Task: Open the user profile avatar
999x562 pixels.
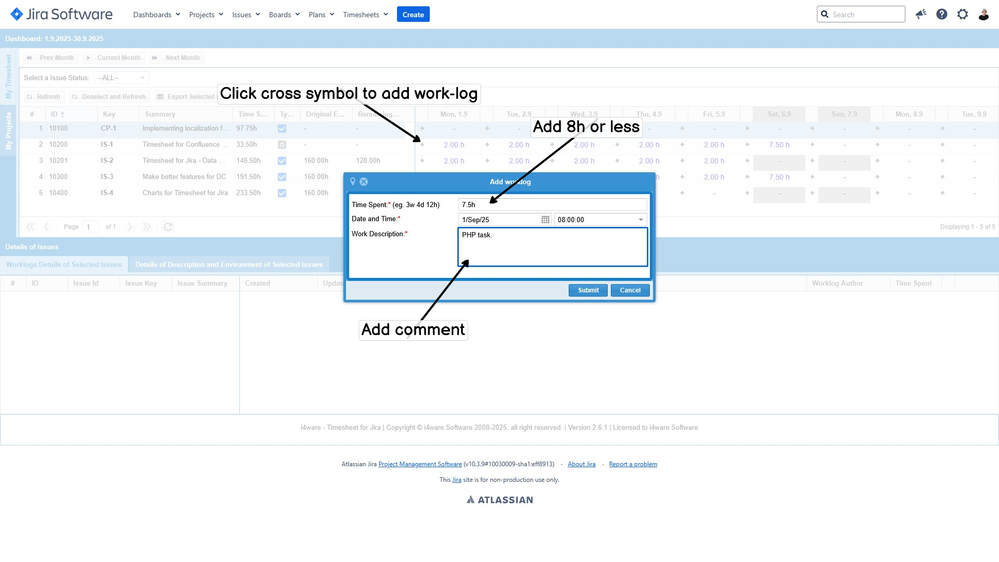Action: point(984,14)
